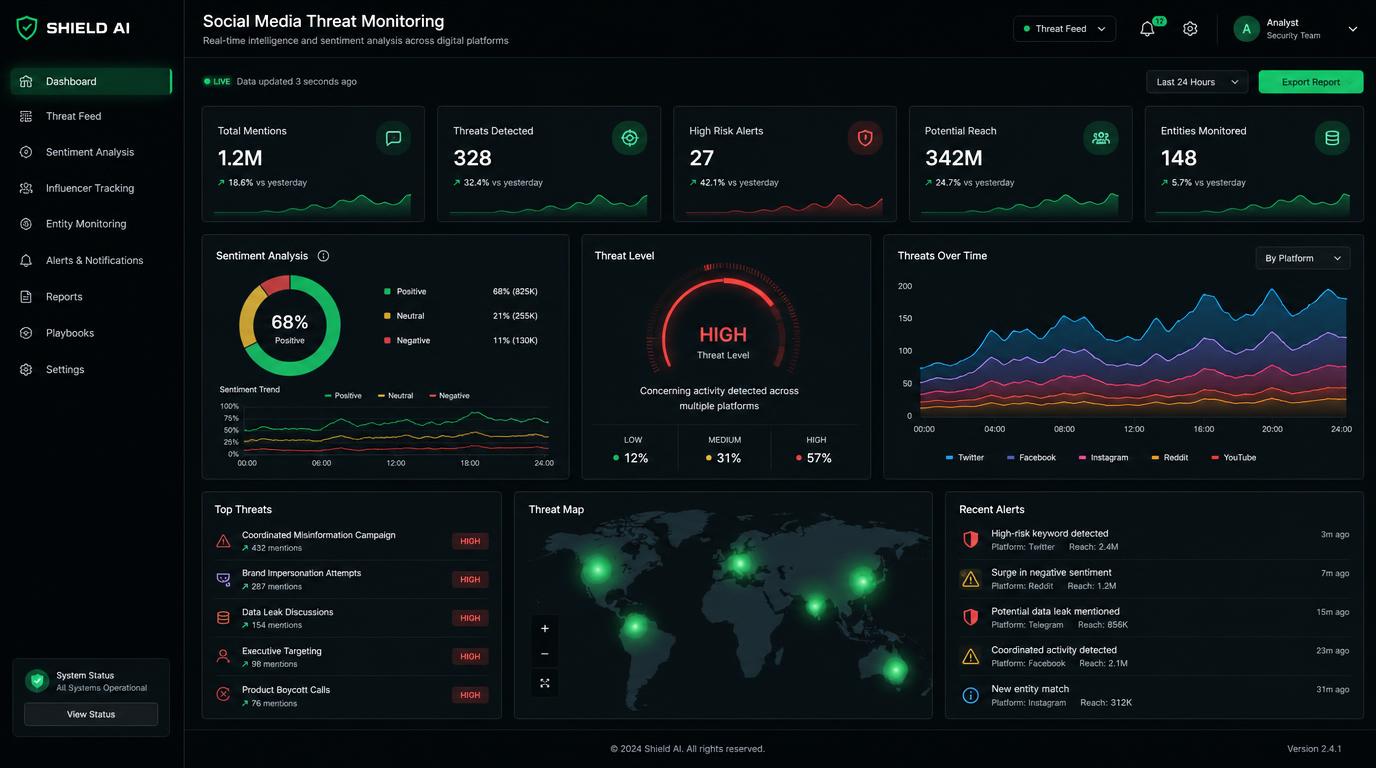Expand the Threat Map to fullscreen

pyautogui.click(x=545, y=683)
